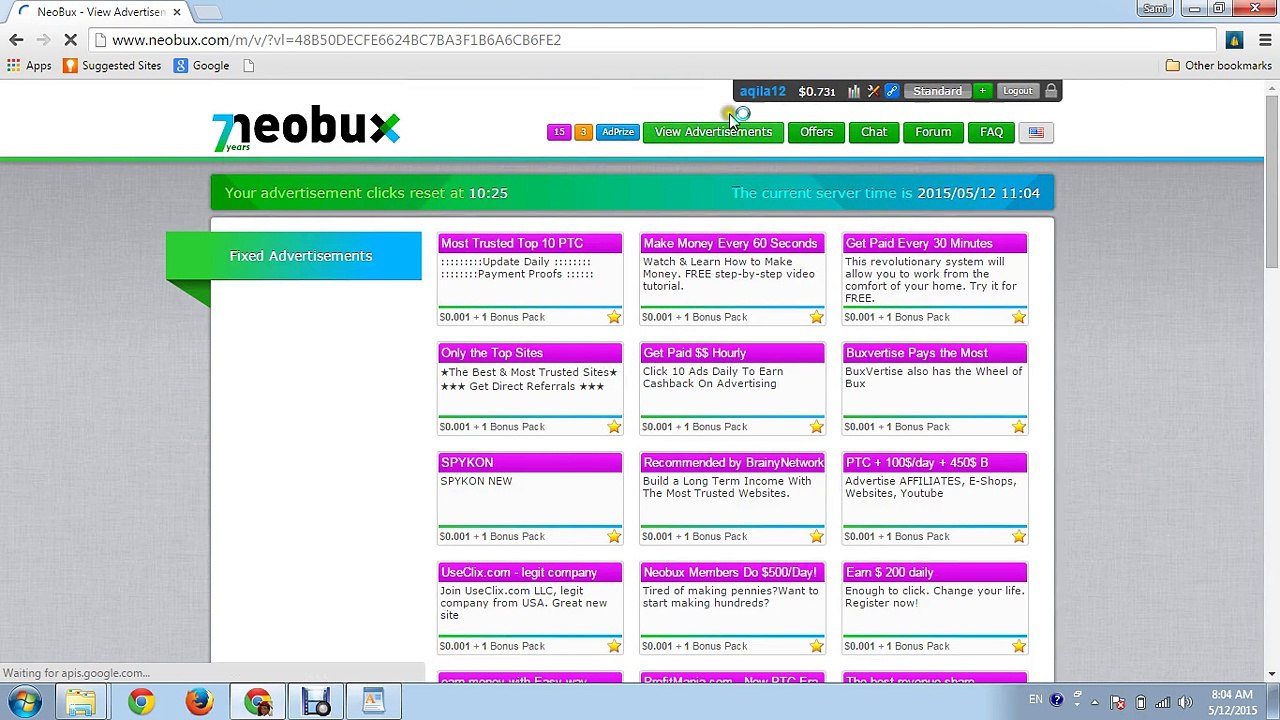Click the green plus upgrade button
This screenshot has width=1280, height=720.
pyautogui.click(x=982, y=91)
